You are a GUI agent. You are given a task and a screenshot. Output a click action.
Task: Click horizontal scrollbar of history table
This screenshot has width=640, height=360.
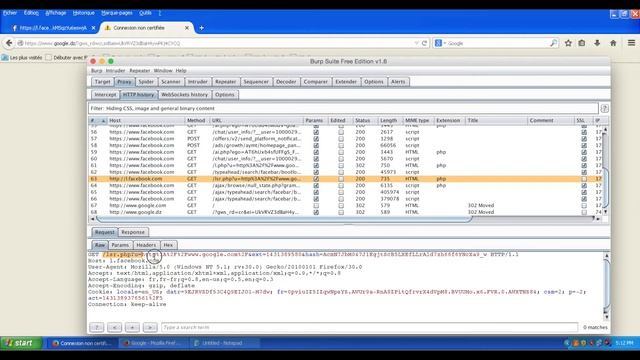284,219
